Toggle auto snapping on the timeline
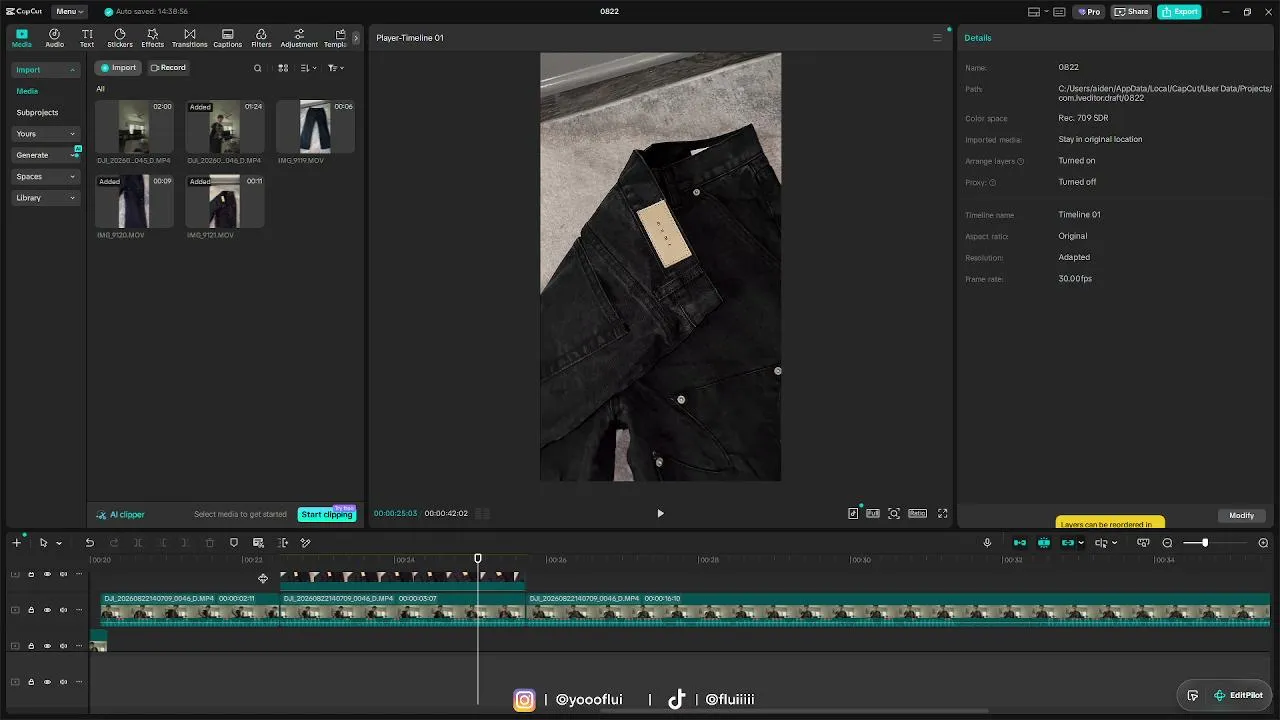The image size is (1280, 720). pyautogui.click(x=1044, y=543)
